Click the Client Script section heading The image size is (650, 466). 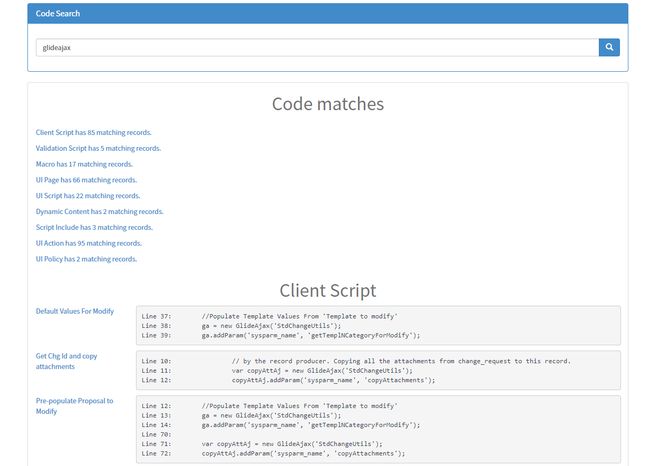click(x=327, y=290)
